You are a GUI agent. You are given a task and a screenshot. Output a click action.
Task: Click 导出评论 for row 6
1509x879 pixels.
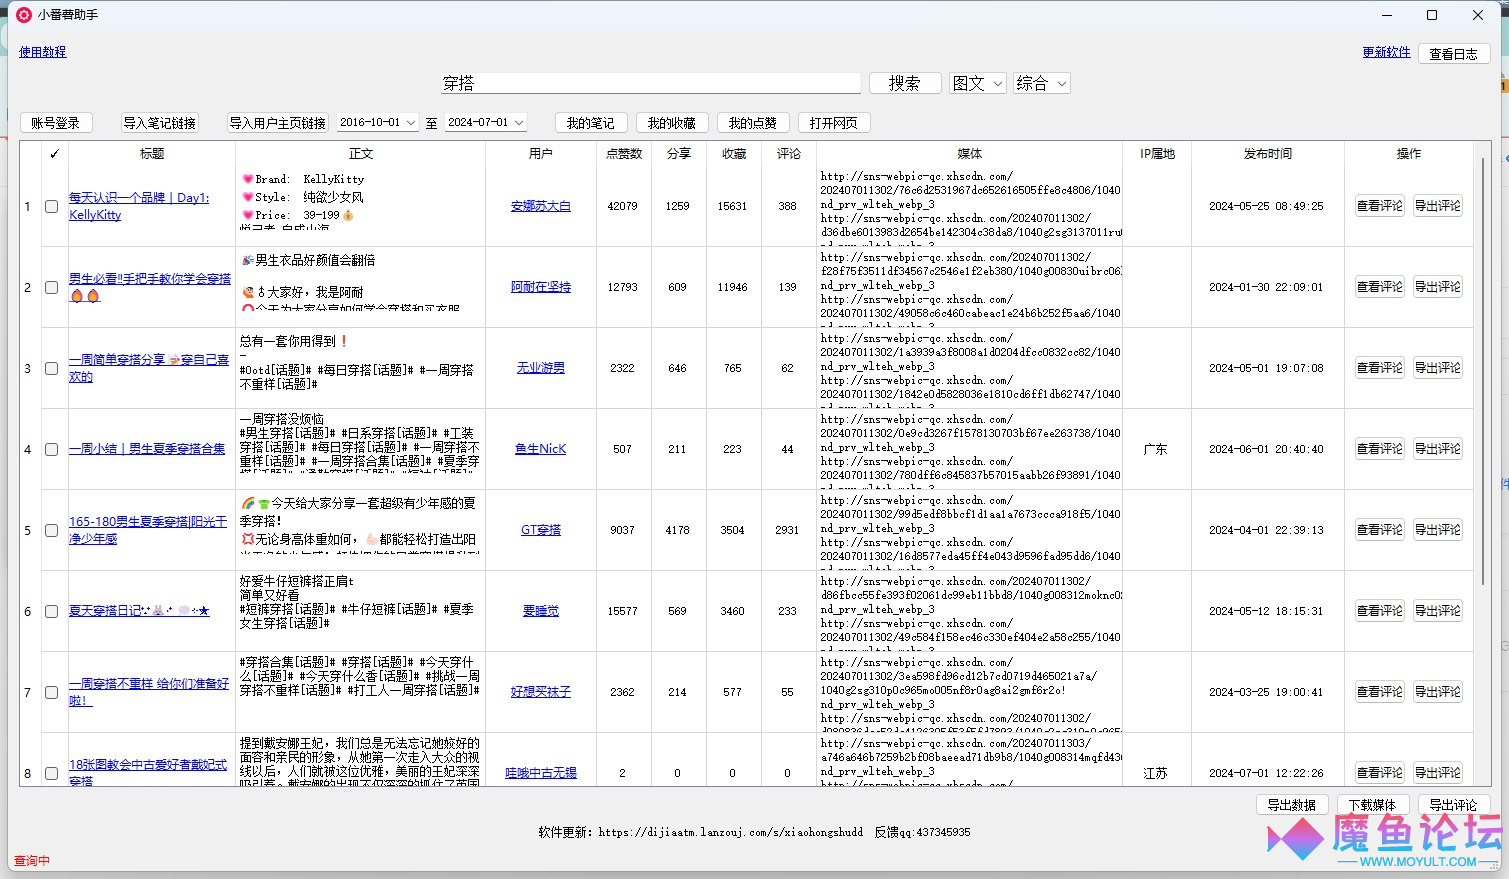1438,611
